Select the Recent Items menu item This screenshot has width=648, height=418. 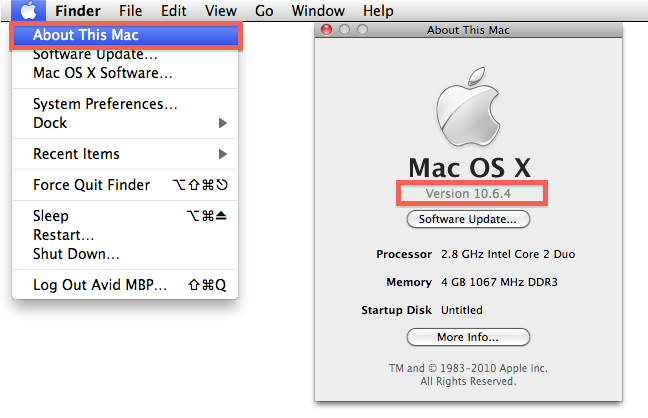(126, 154)
